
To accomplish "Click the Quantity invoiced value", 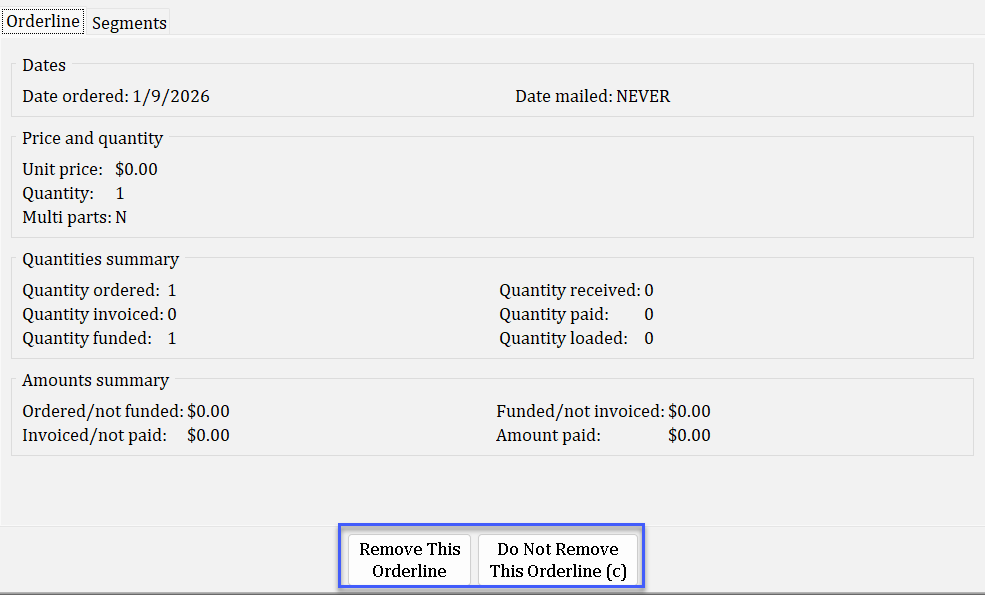I will (172, 314).
